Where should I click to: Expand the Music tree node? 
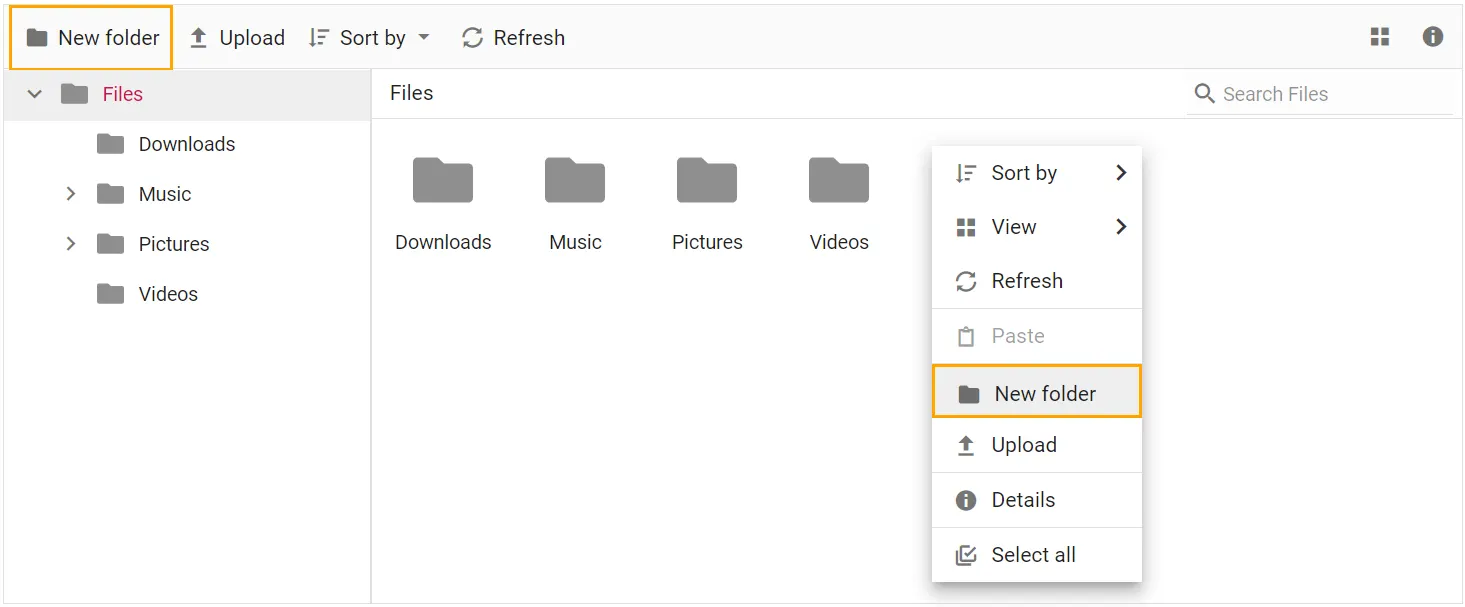point(71,194)
